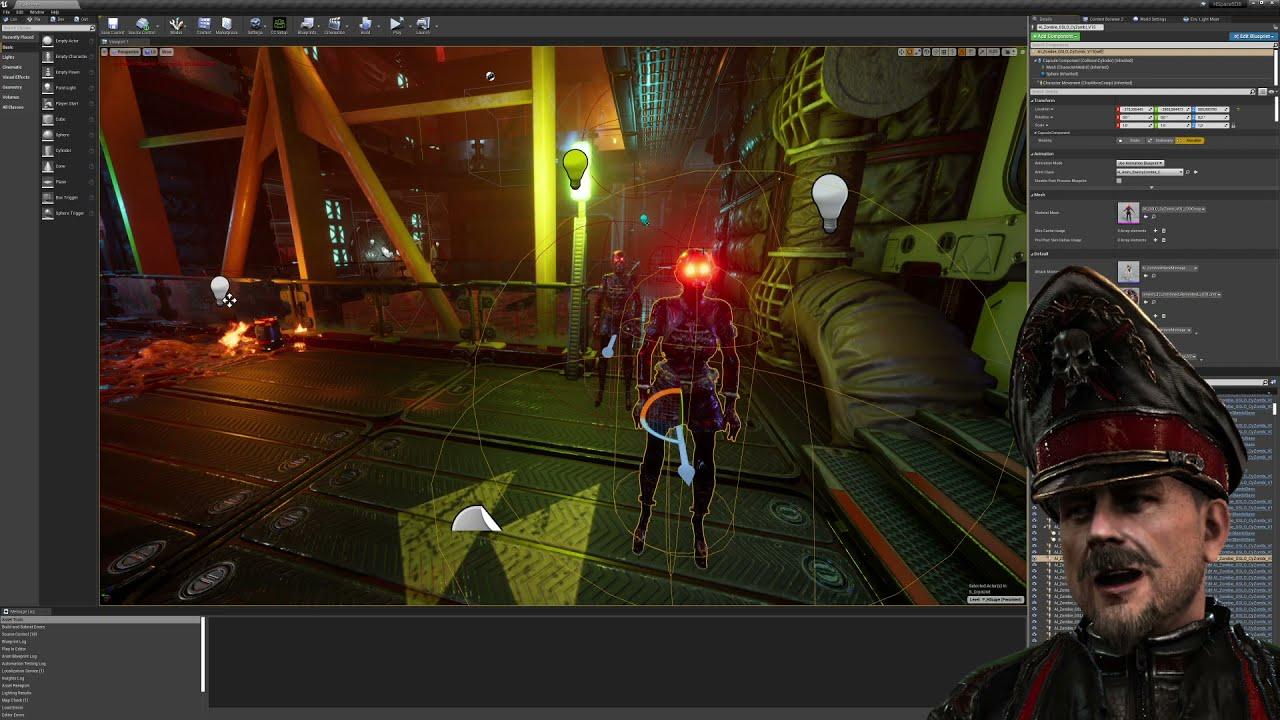Open Cinematics from the toolbar
The height and width of the screenshot is (720, 1280).
pyautogui.click(x=335, y=24)
